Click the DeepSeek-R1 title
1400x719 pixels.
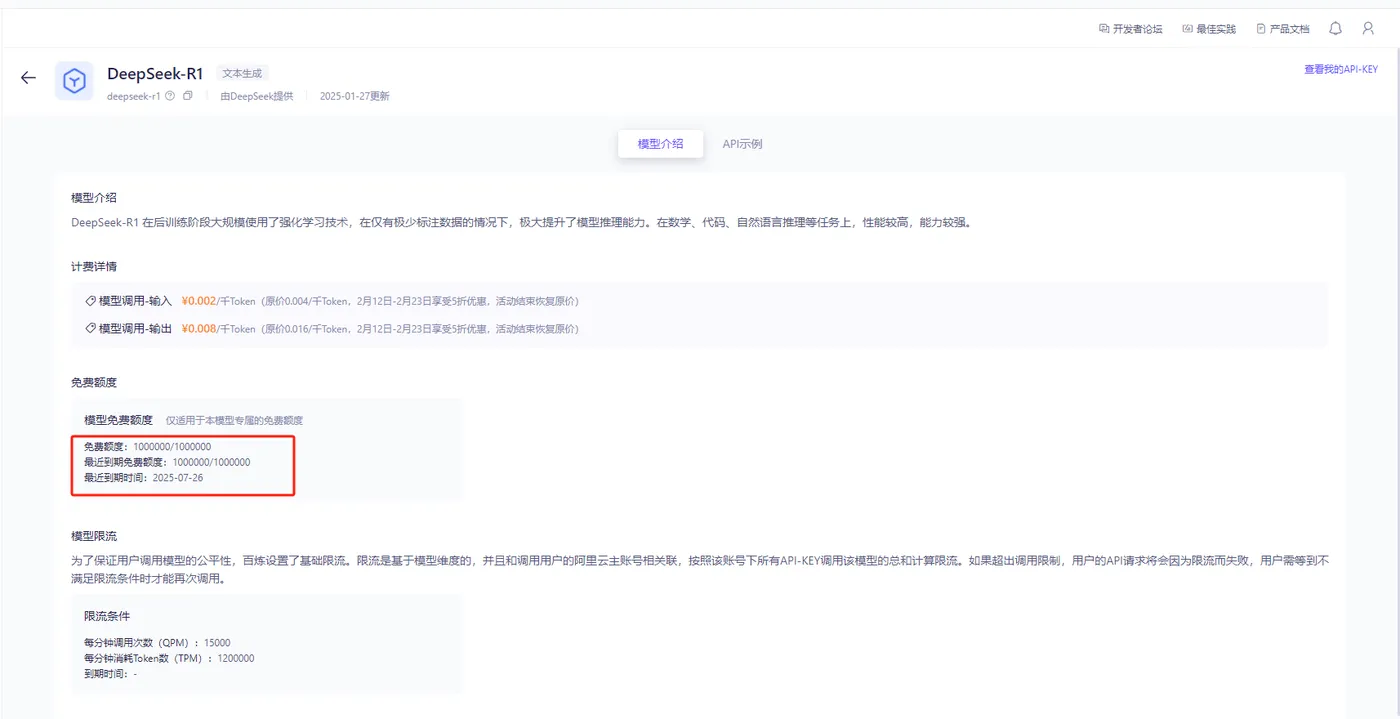pos(155,74)
